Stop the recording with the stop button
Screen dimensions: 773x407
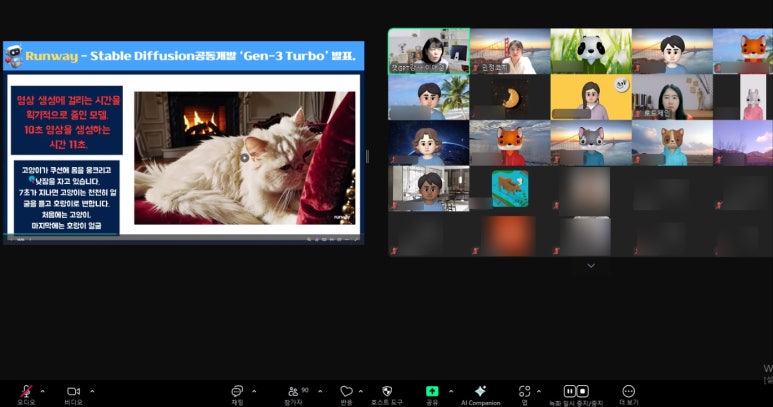pyautogui.click(x=582, y=391)
